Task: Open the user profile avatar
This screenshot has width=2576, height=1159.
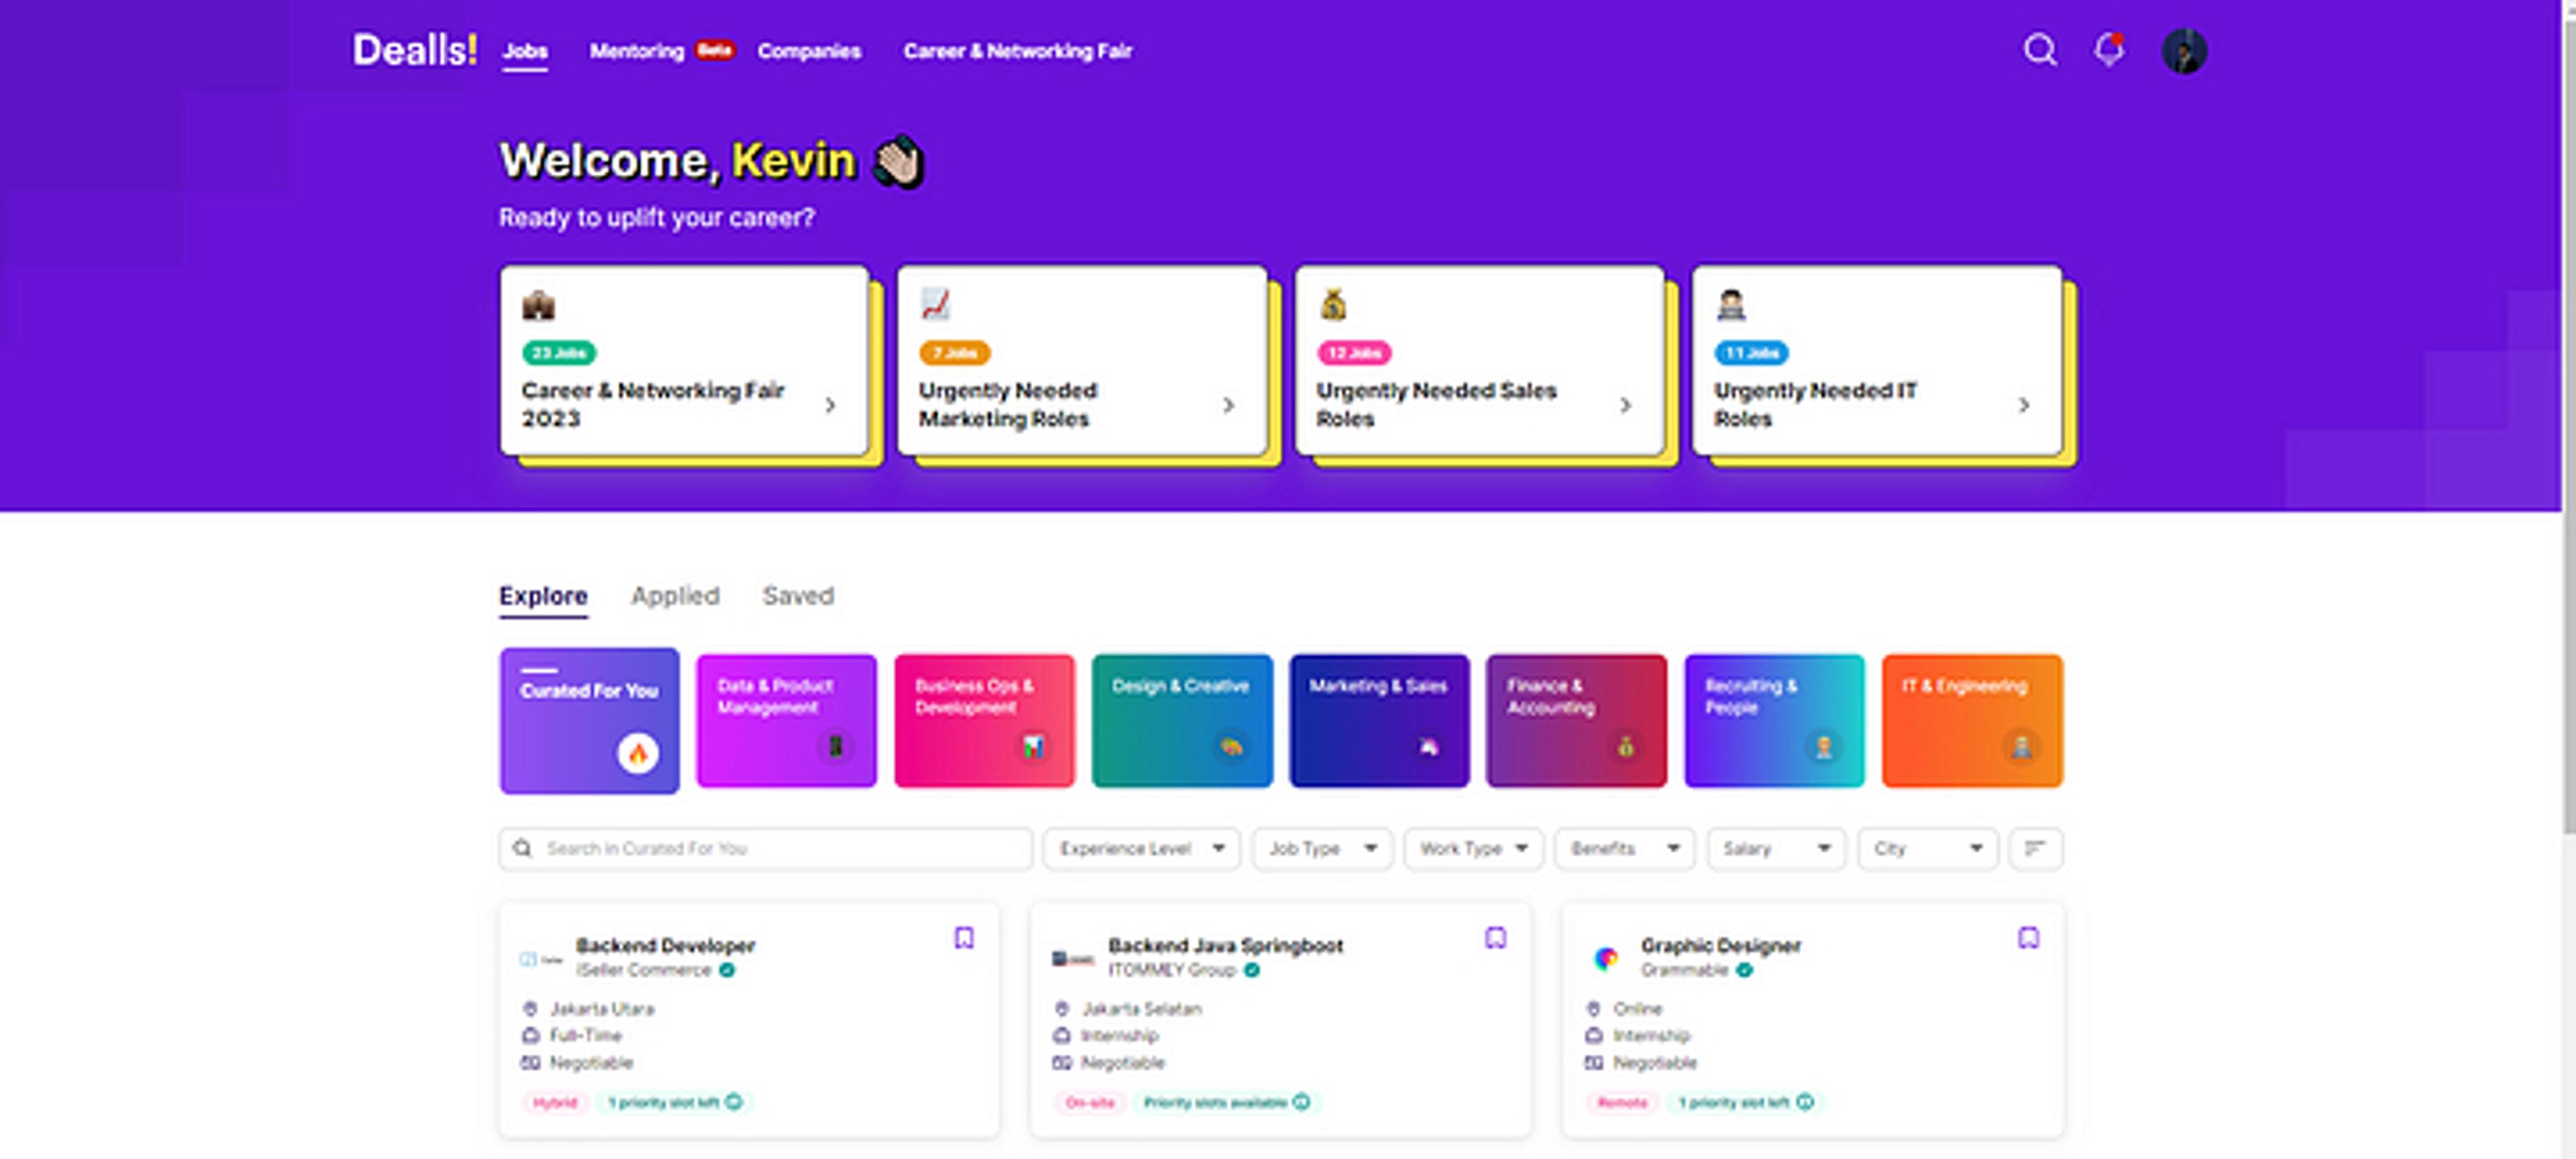Action: point(2183,51)
